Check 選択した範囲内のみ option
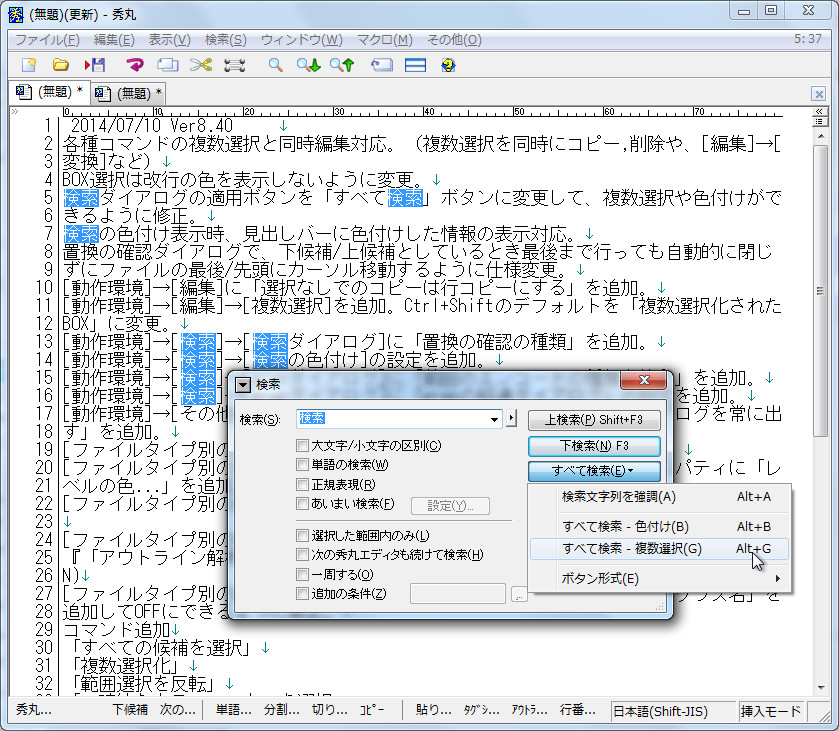 [x=302, y=535]
